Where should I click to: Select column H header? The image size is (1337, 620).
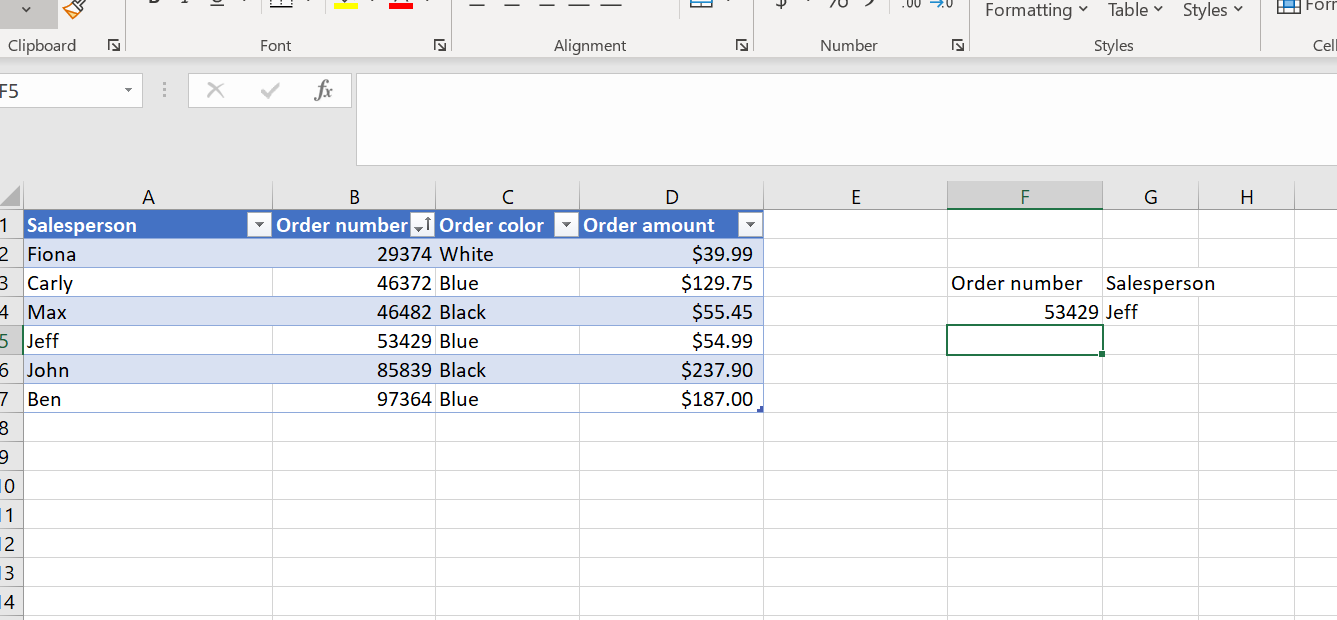pos(1246,197)
